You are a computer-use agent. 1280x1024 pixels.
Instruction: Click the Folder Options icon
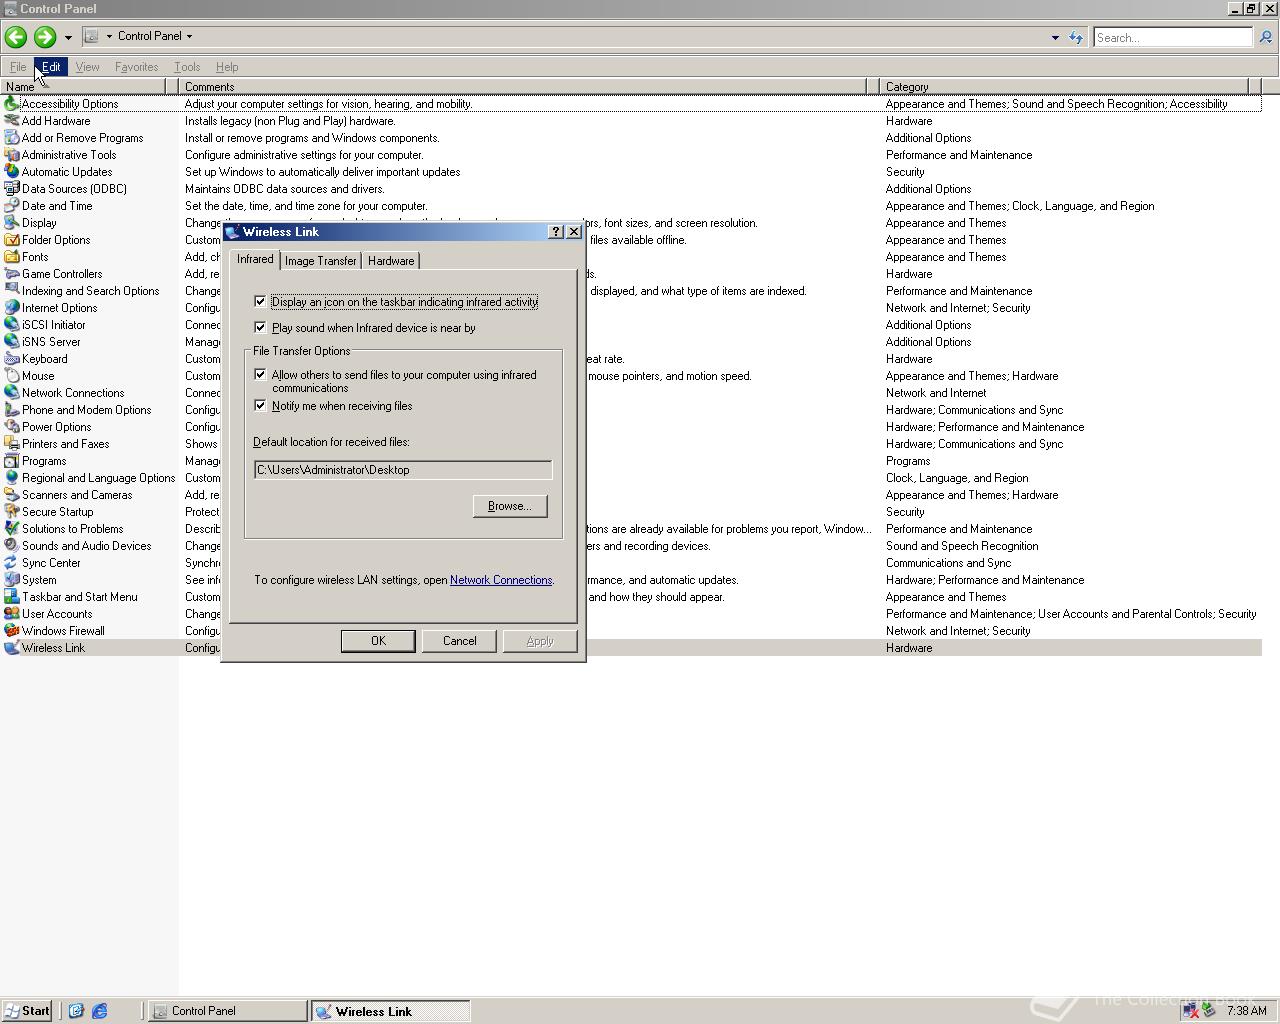[12, 240]
